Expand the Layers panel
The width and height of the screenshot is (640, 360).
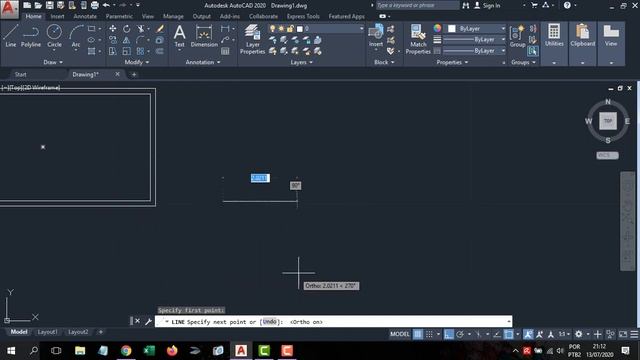301,62
